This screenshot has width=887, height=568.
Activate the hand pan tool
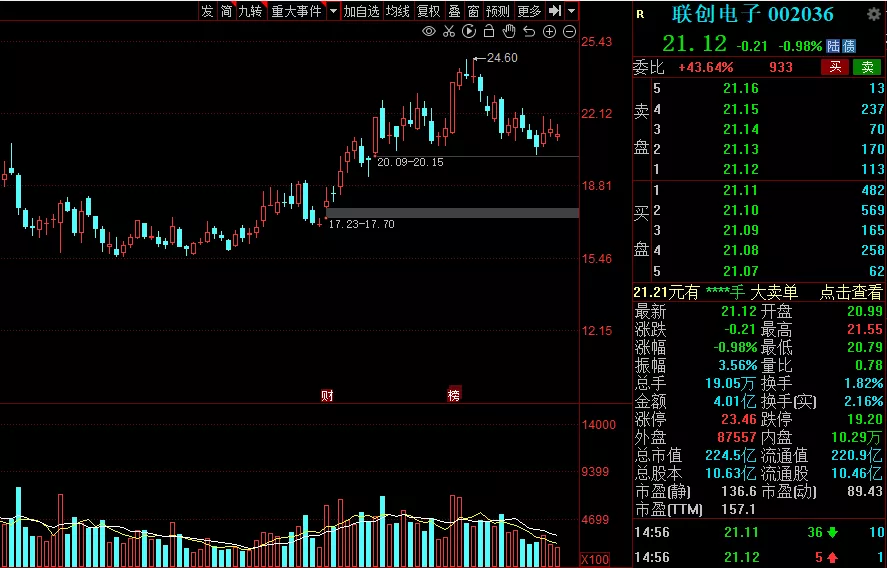coord(509,32)
